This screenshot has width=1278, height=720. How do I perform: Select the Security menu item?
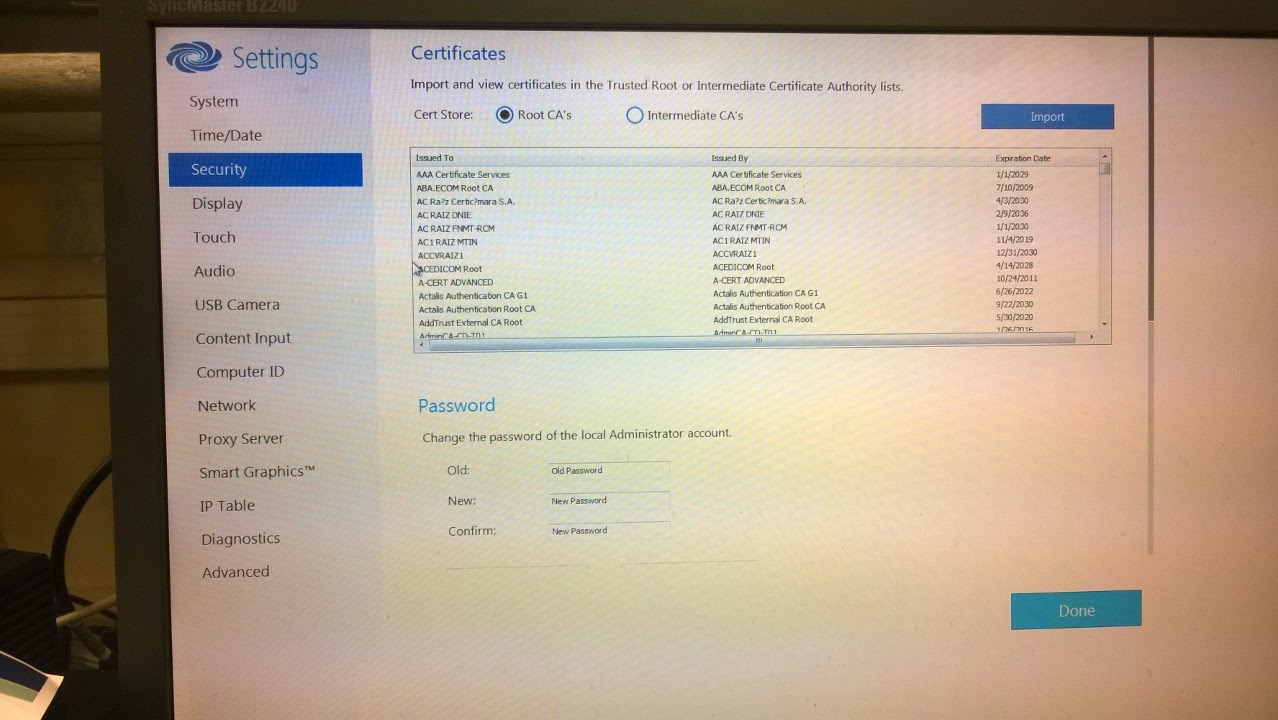(265, 169)
